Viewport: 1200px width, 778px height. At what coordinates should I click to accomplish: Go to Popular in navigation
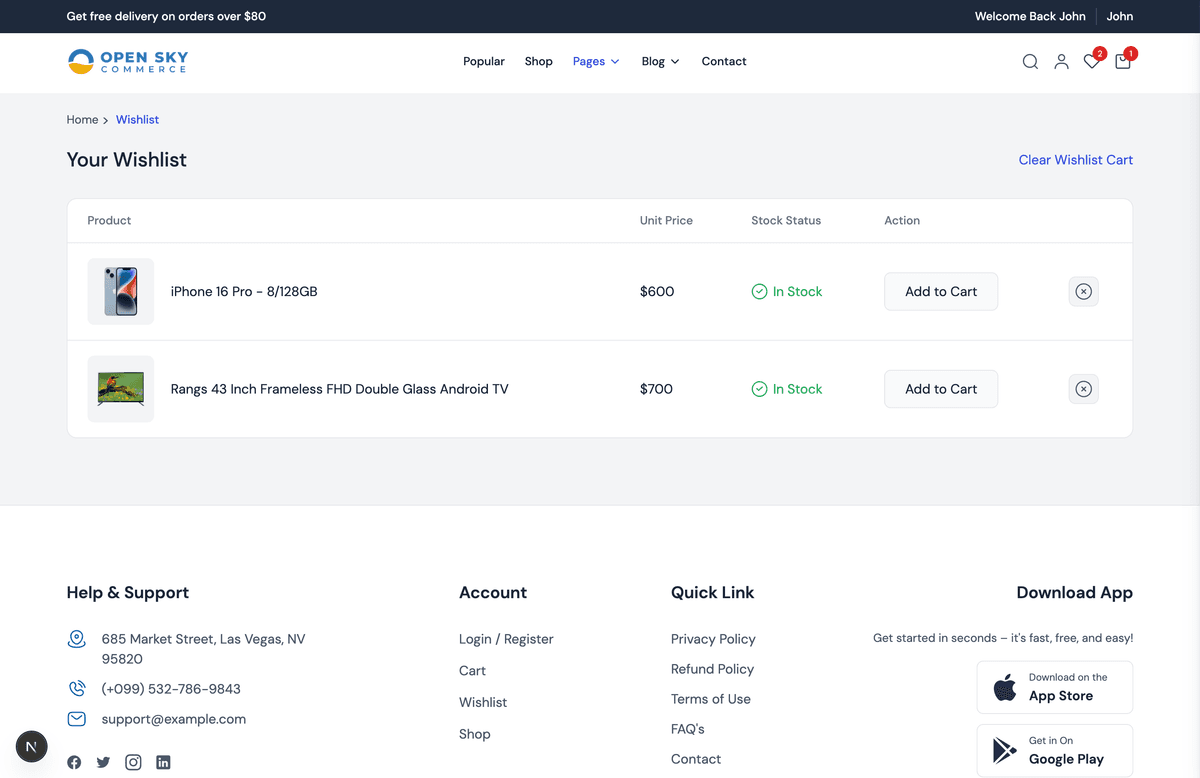click(484, 62)
